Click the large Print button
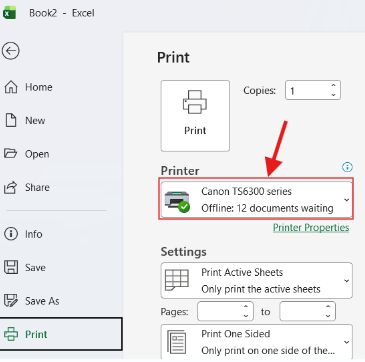The height and width of the screenshot is (362, 365). click(x=195, y=116)
